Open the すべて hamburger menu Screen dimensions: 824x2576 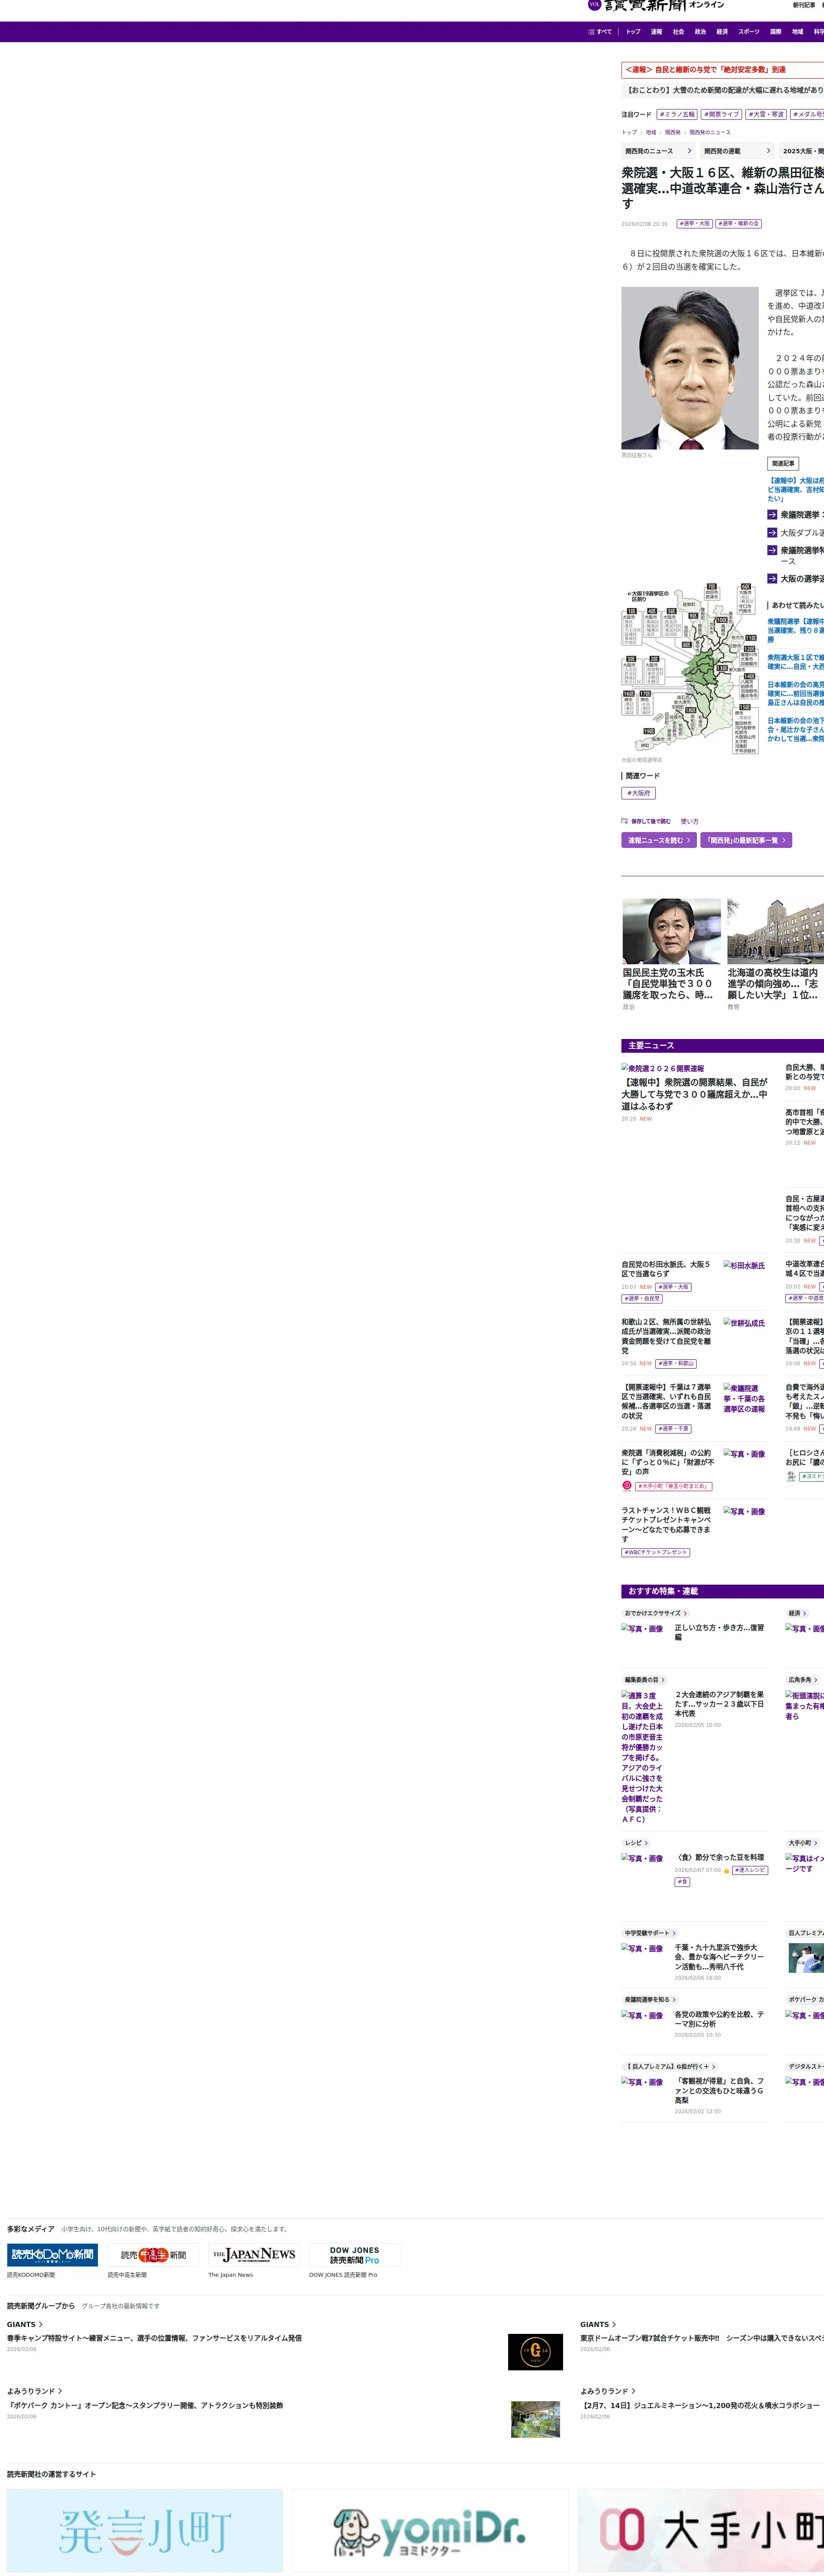pos(600,32)
